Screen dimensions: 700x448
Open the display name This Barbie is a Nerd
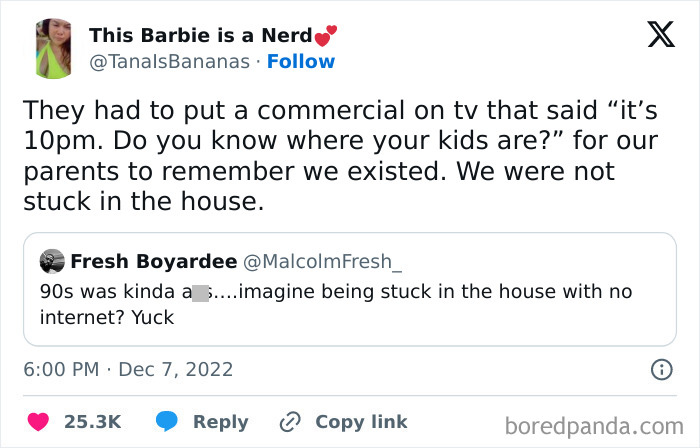200,35
